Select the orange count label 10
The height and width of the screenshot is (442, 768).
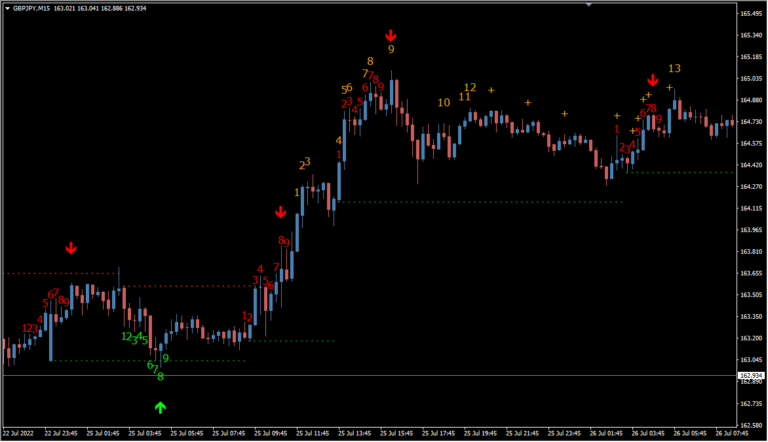coord(444,102)
